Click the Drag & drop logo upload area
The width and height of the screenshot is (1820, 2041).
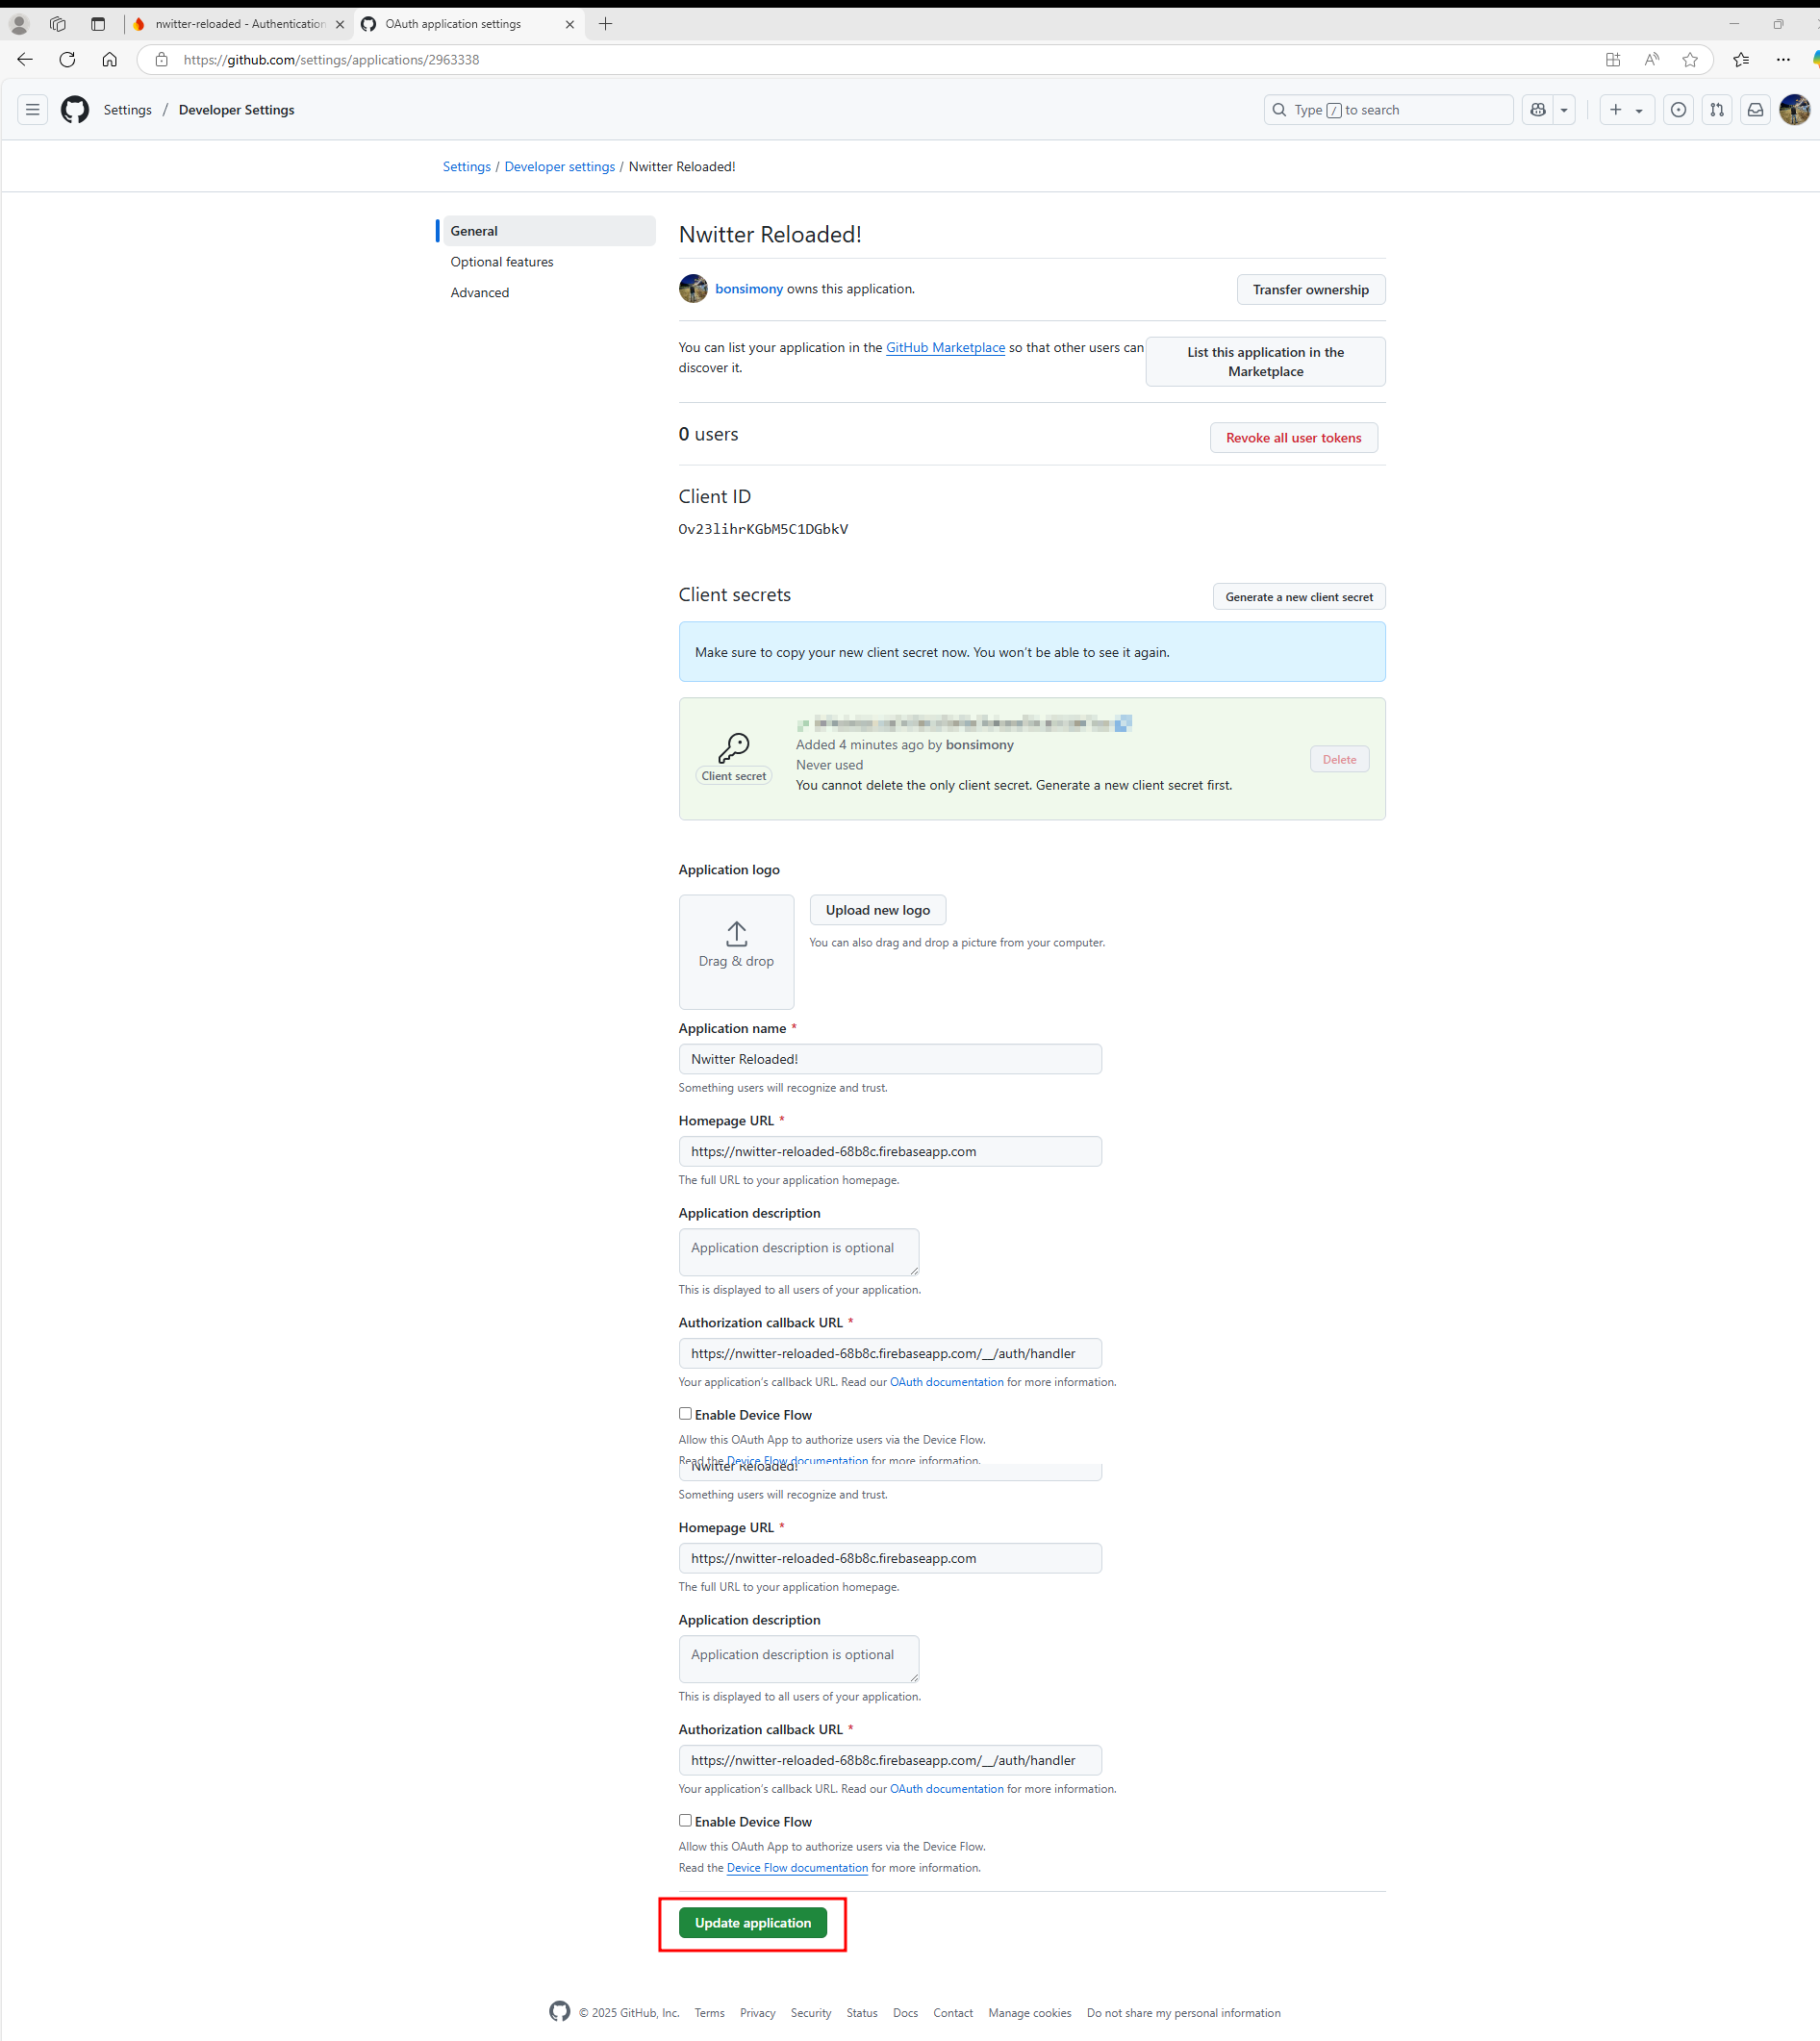pos(736,951)
